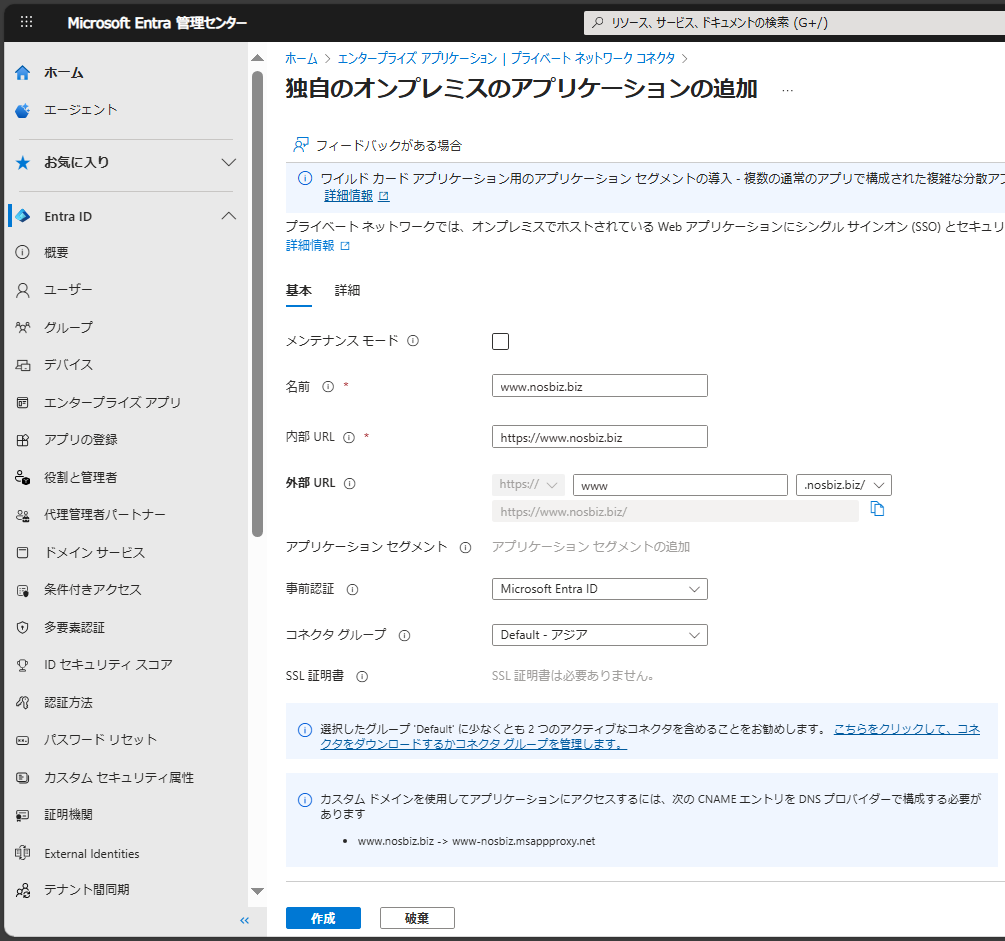Collapse the sidebar with double-chevron icon

(x=244, y=920)
